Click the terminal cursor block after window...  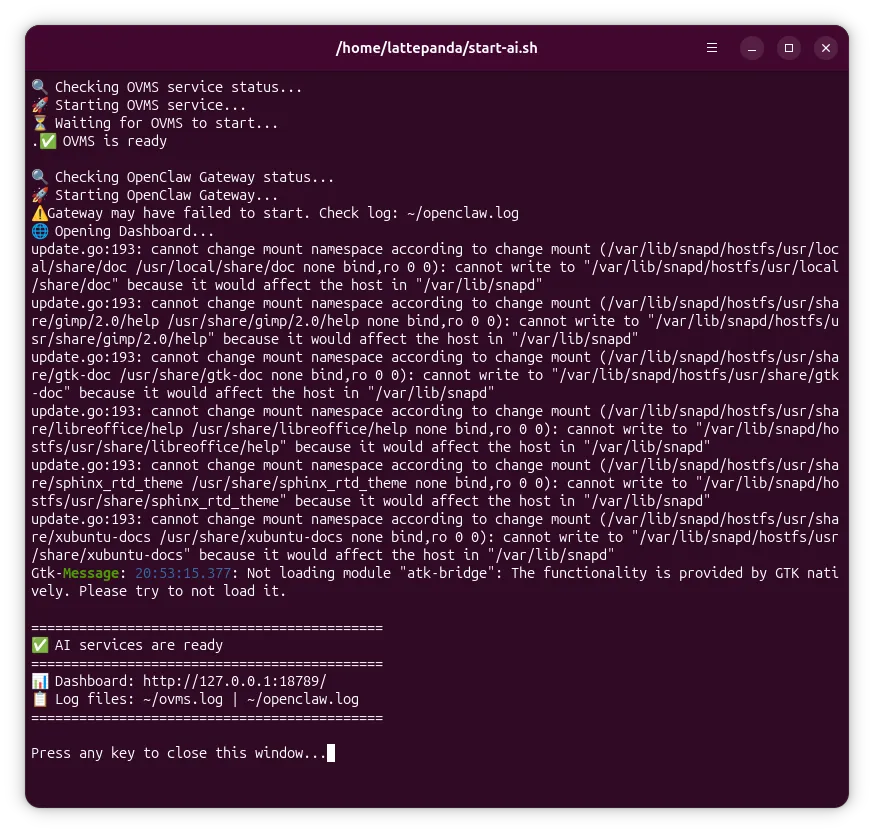pyautogui.click(x=331, y=753)
